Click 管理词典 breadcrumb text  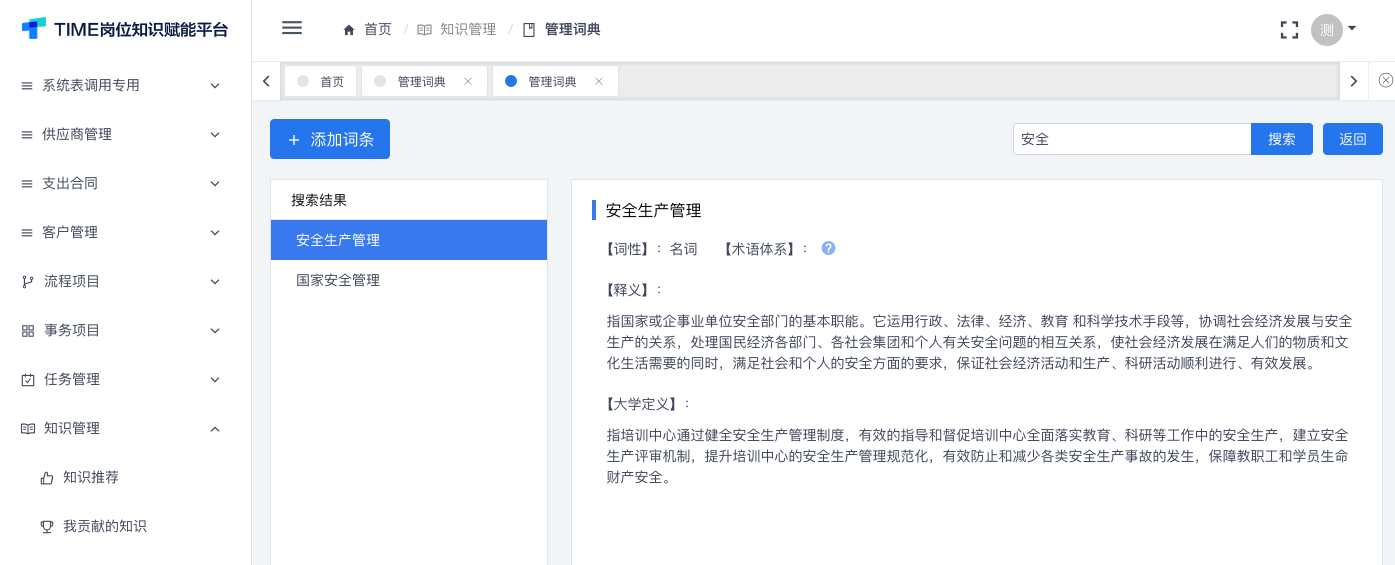573,30
